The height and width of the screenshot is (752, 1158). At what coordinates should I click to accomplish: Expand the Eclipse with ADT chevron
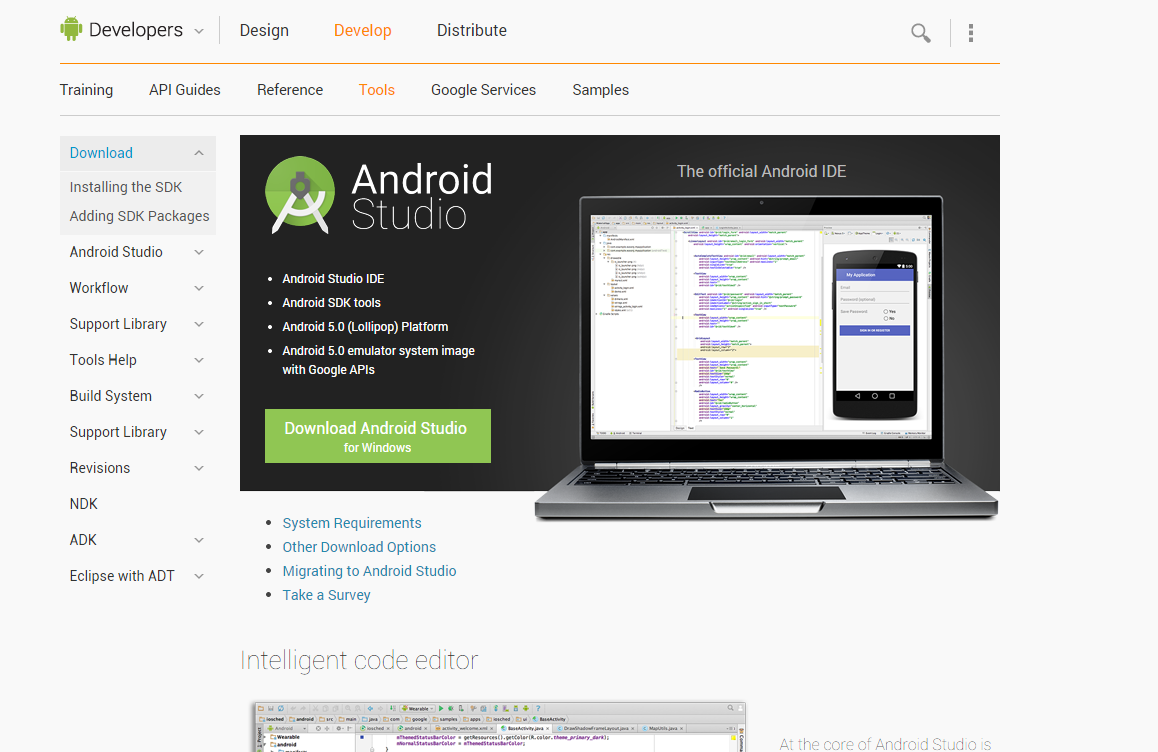pos(199,576)
